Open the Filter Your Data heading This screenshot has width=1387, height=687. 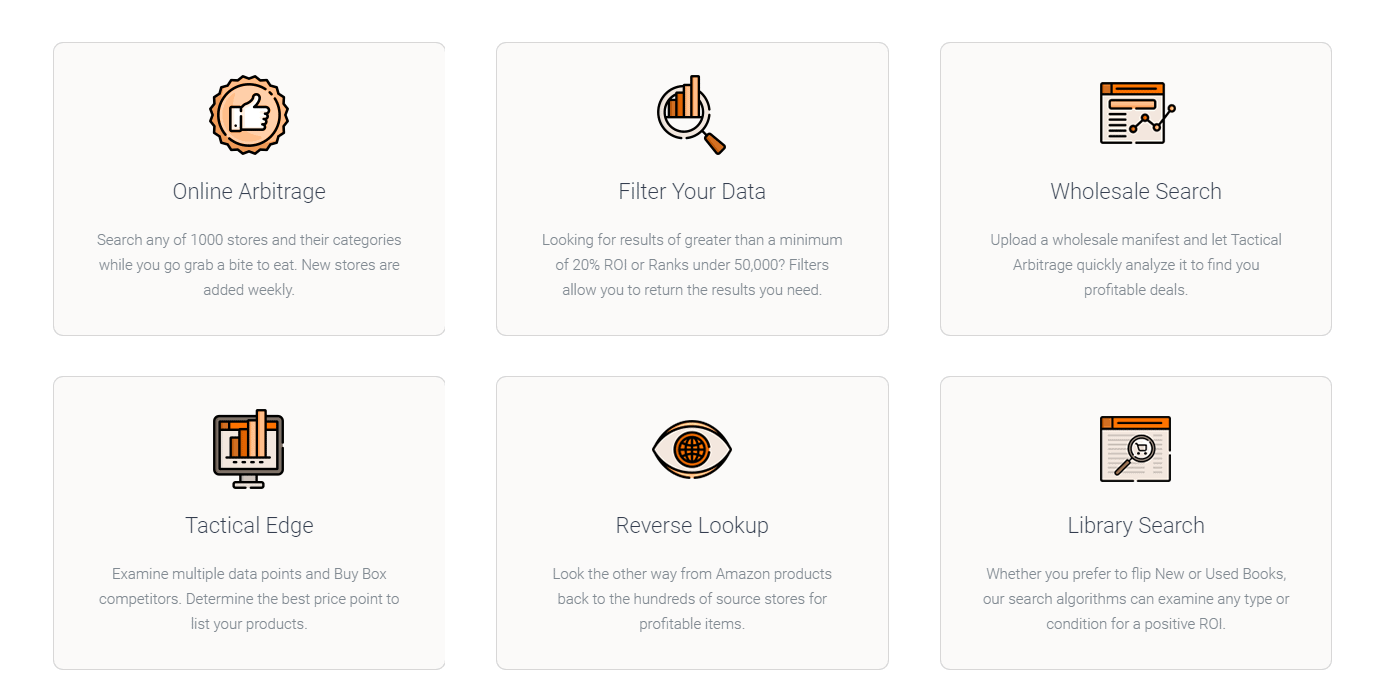[x=692, y=191]
